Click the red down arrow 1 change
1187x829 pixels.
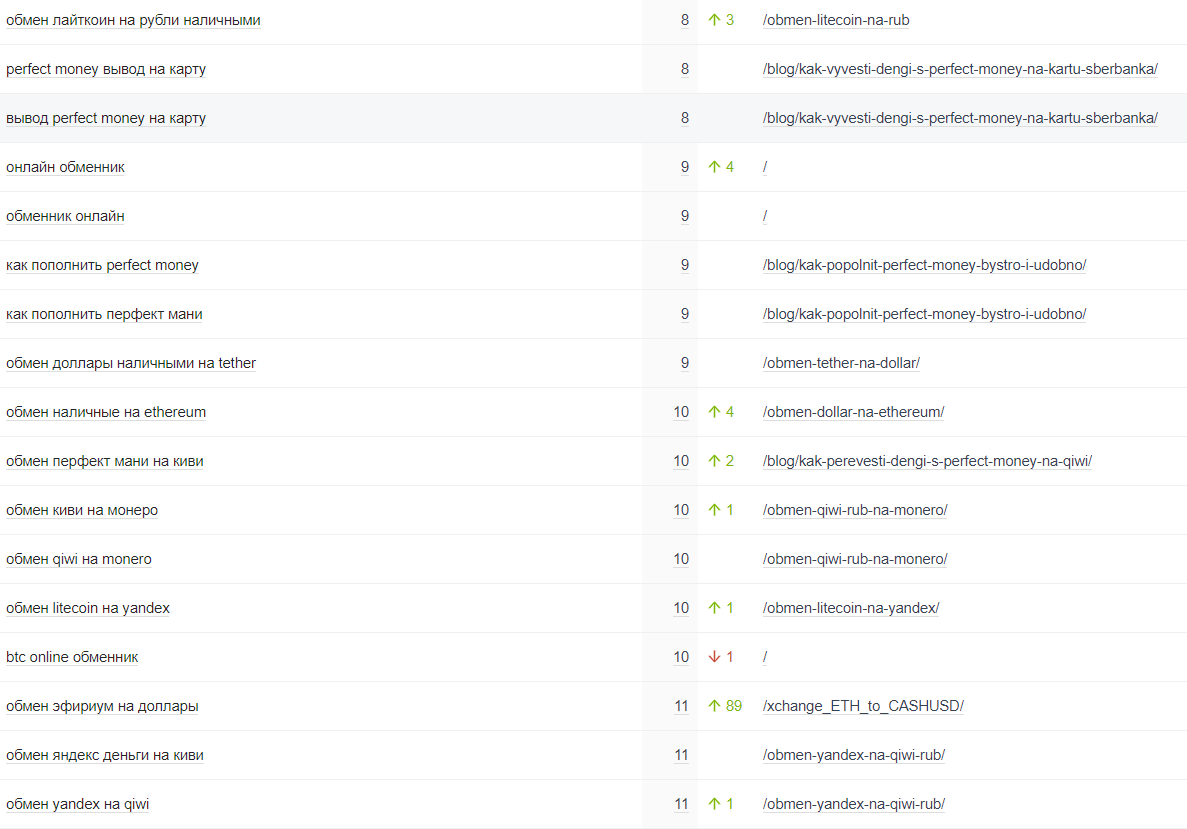721,657
